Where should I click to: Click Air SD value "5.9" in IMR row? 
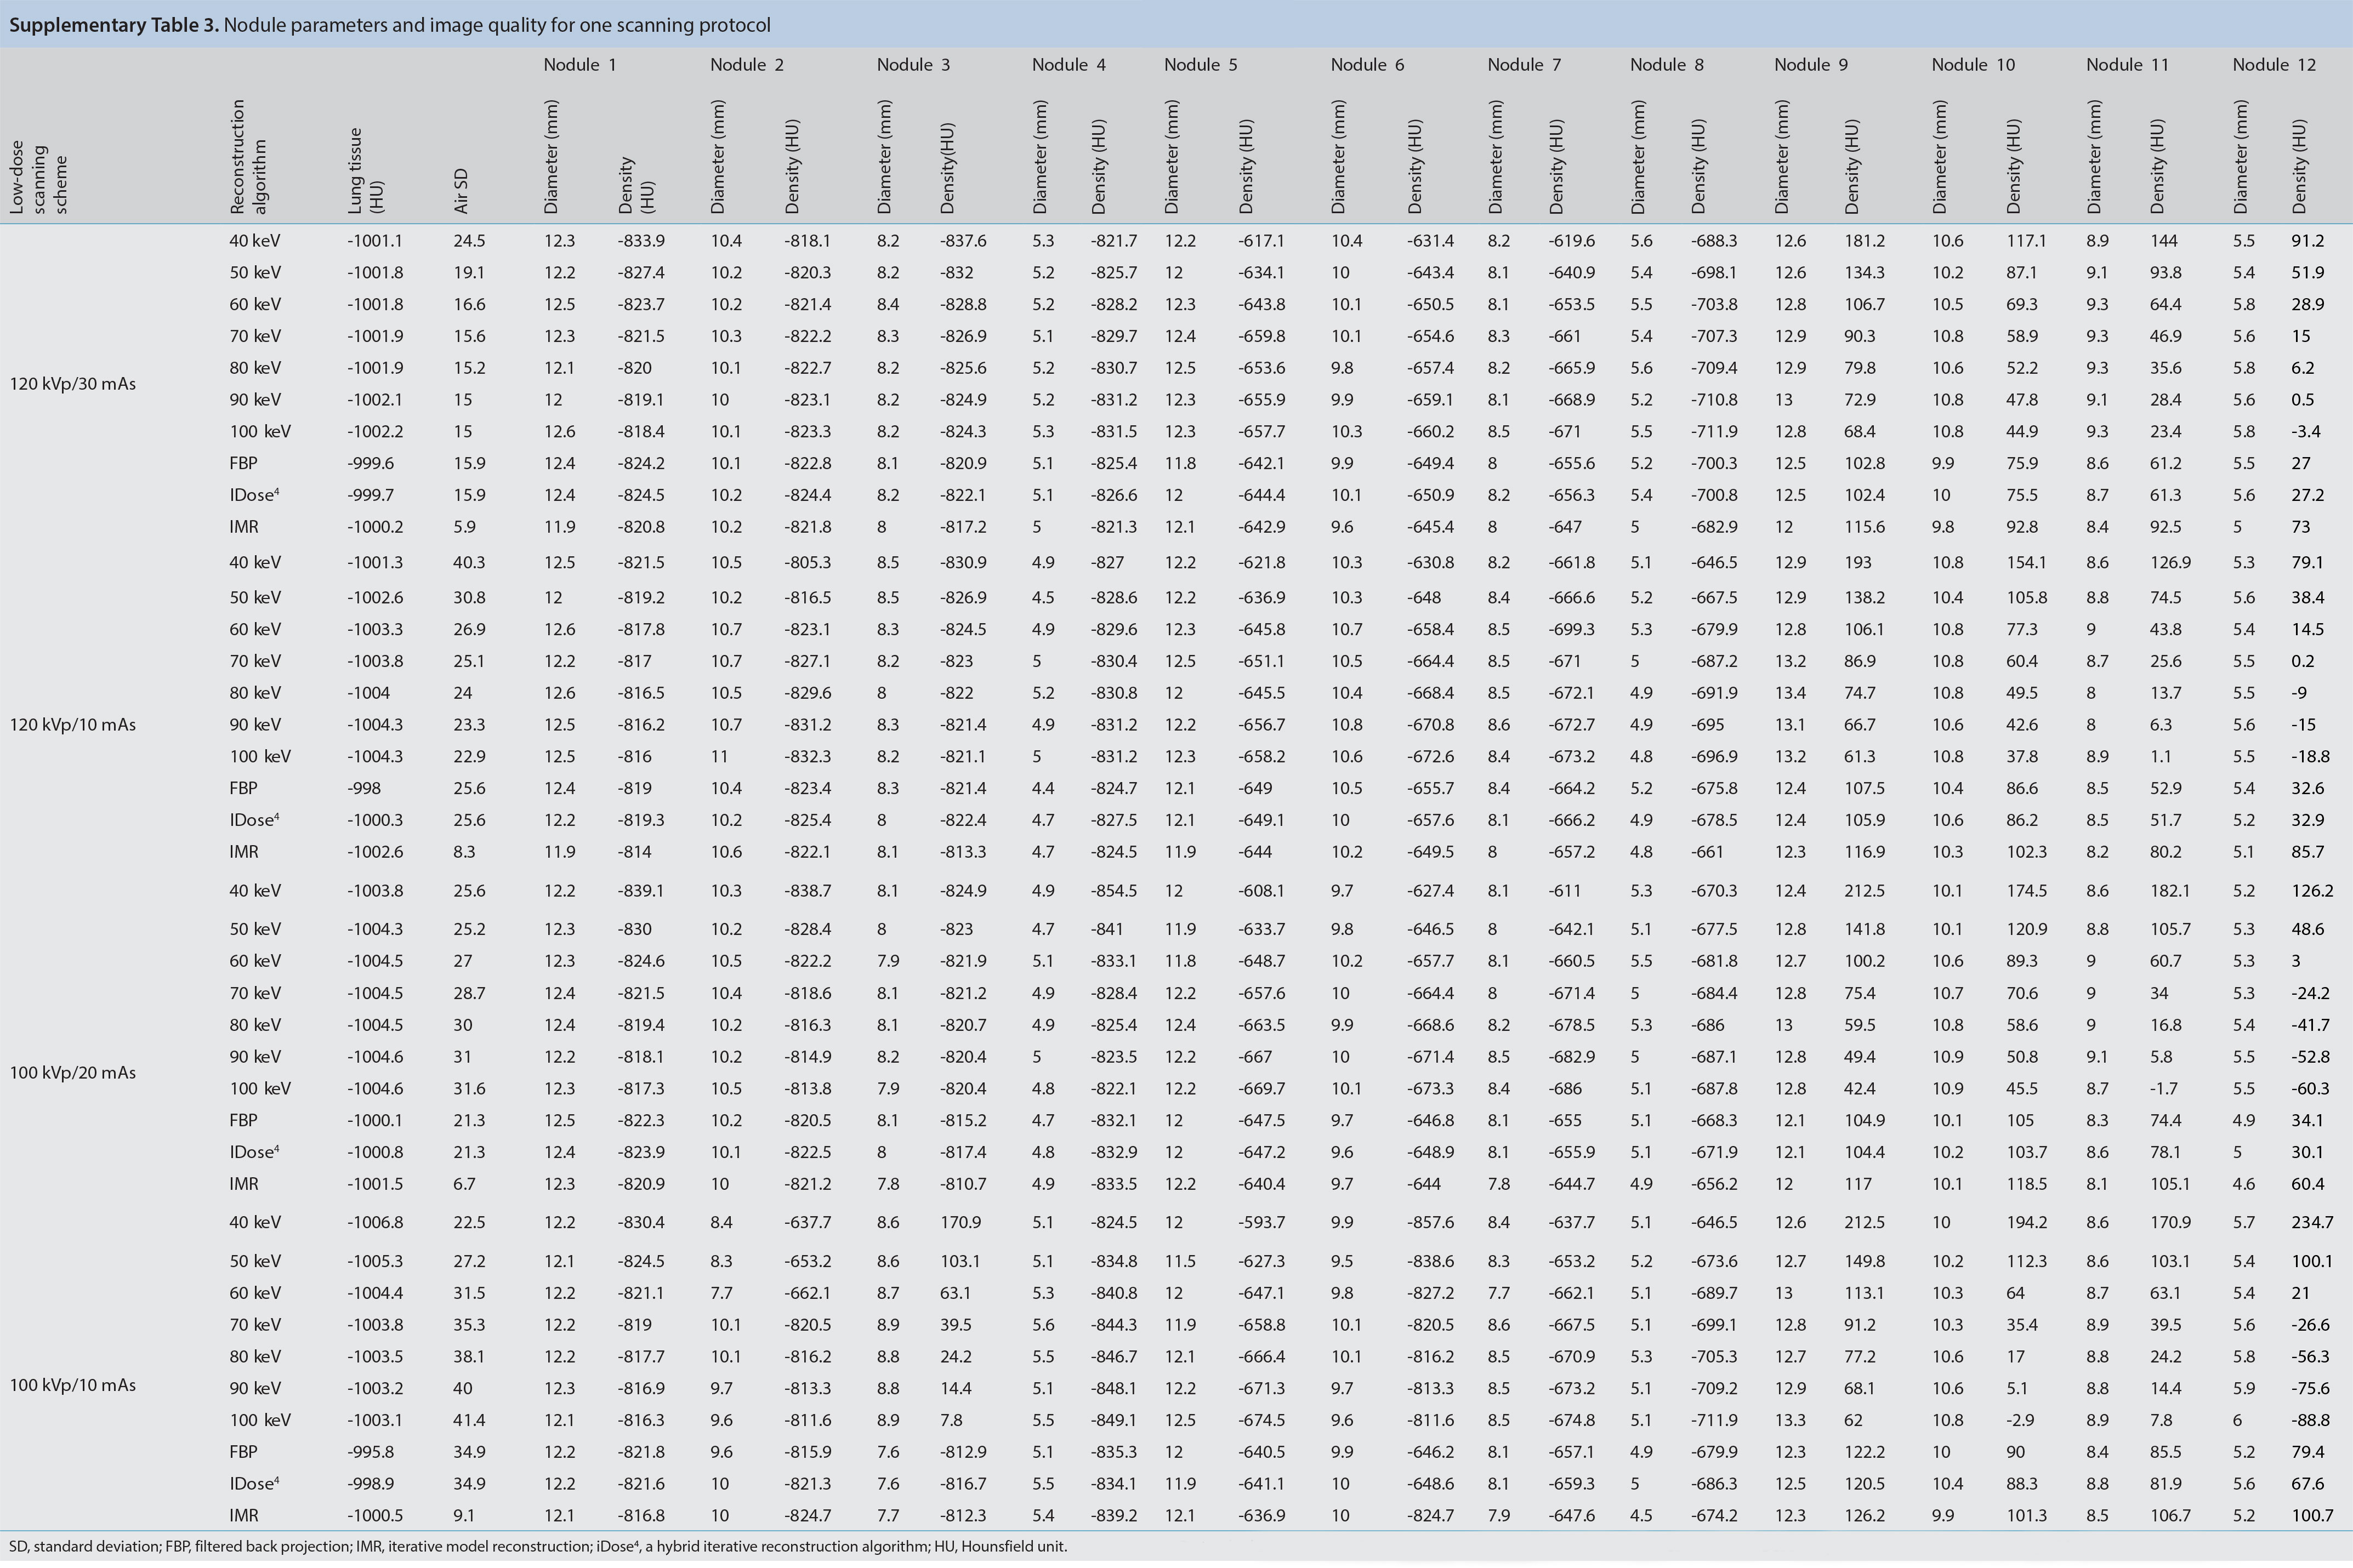tap(464, 527)
